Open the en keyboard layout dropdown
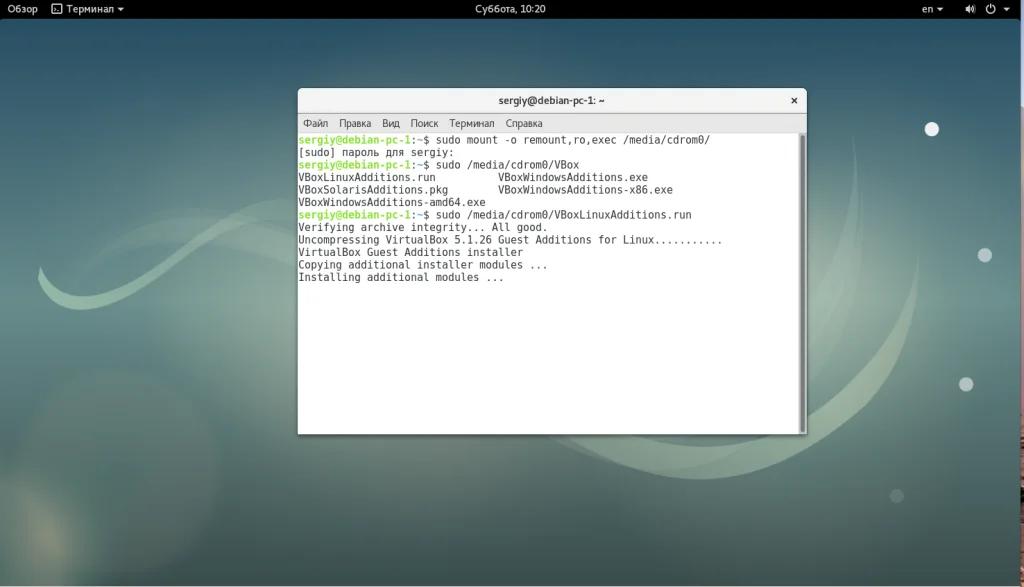This screenshot has width=1024, height=587. coord(932,9)
